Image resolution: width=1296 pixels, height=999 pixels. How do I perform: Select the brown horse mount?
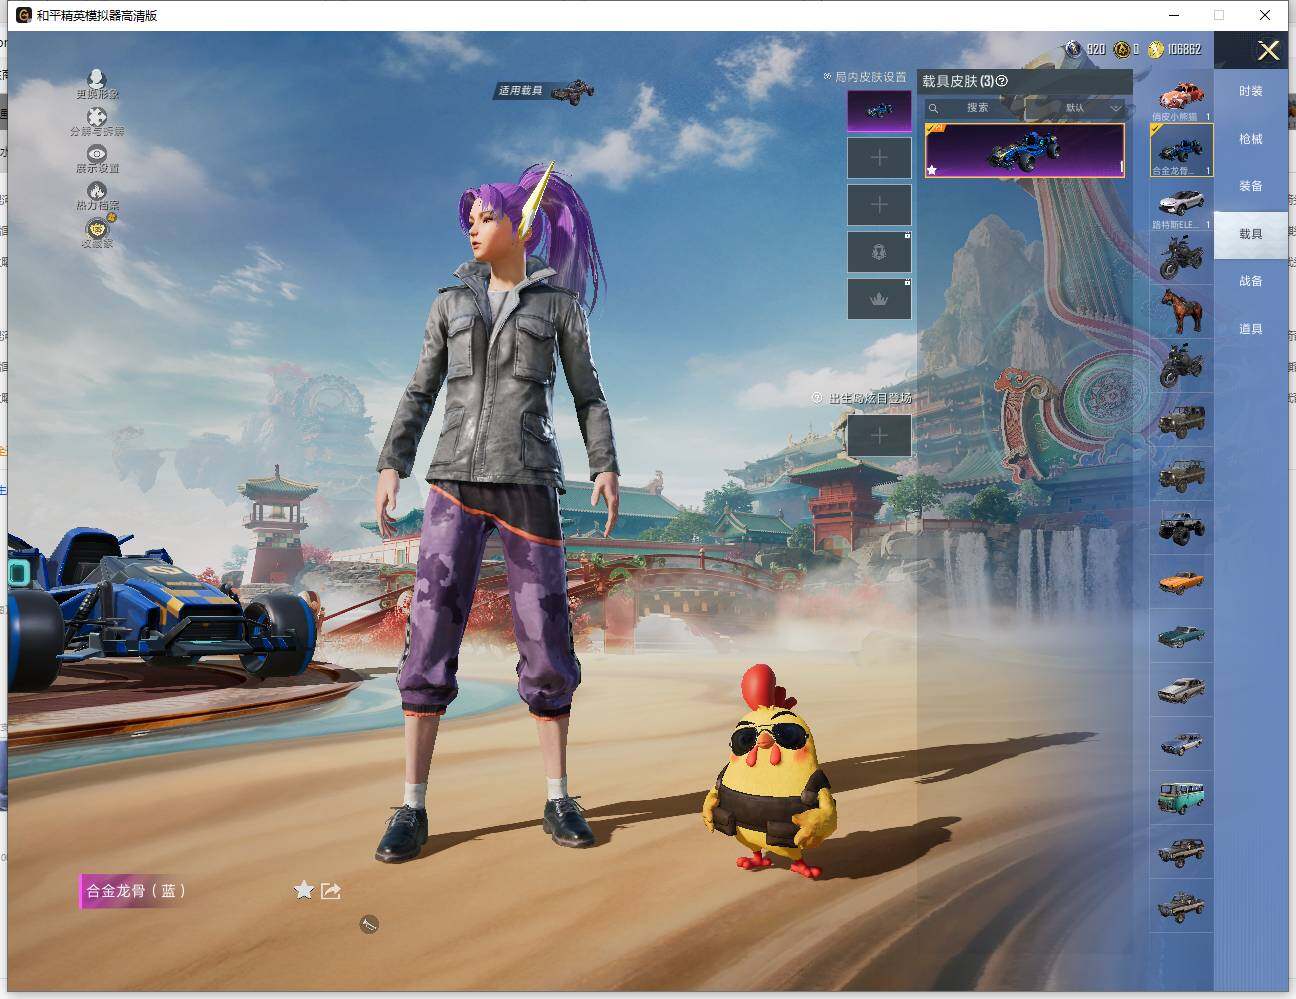click(1181, 311)
